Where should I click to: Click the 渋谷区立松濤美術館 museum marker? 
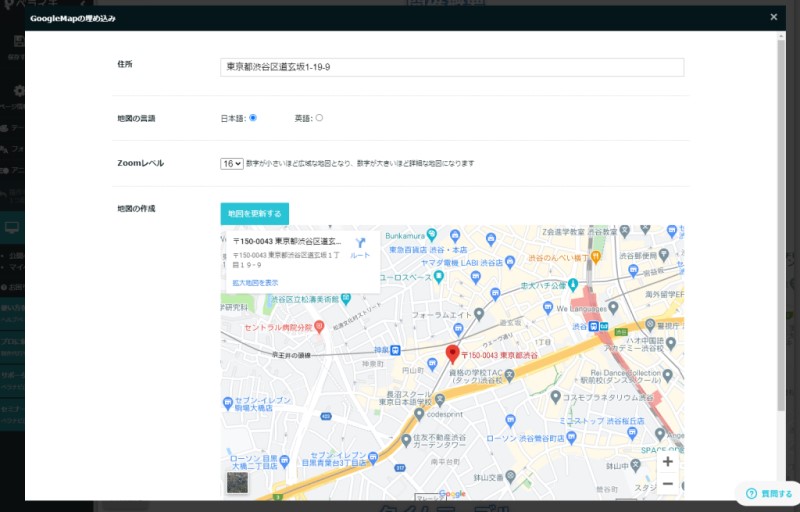346,299
